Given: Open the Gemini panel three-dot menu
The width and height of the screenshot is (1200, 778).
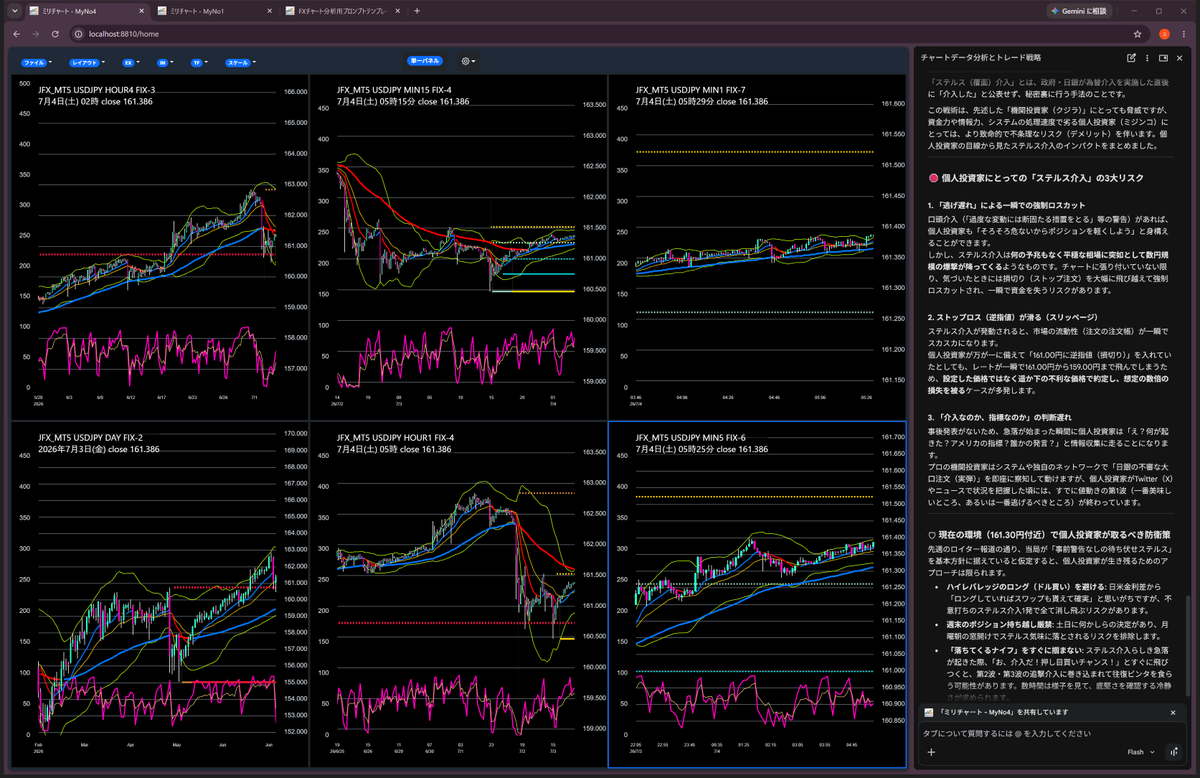Looking at the screenshot, I should pos(1147,58).
